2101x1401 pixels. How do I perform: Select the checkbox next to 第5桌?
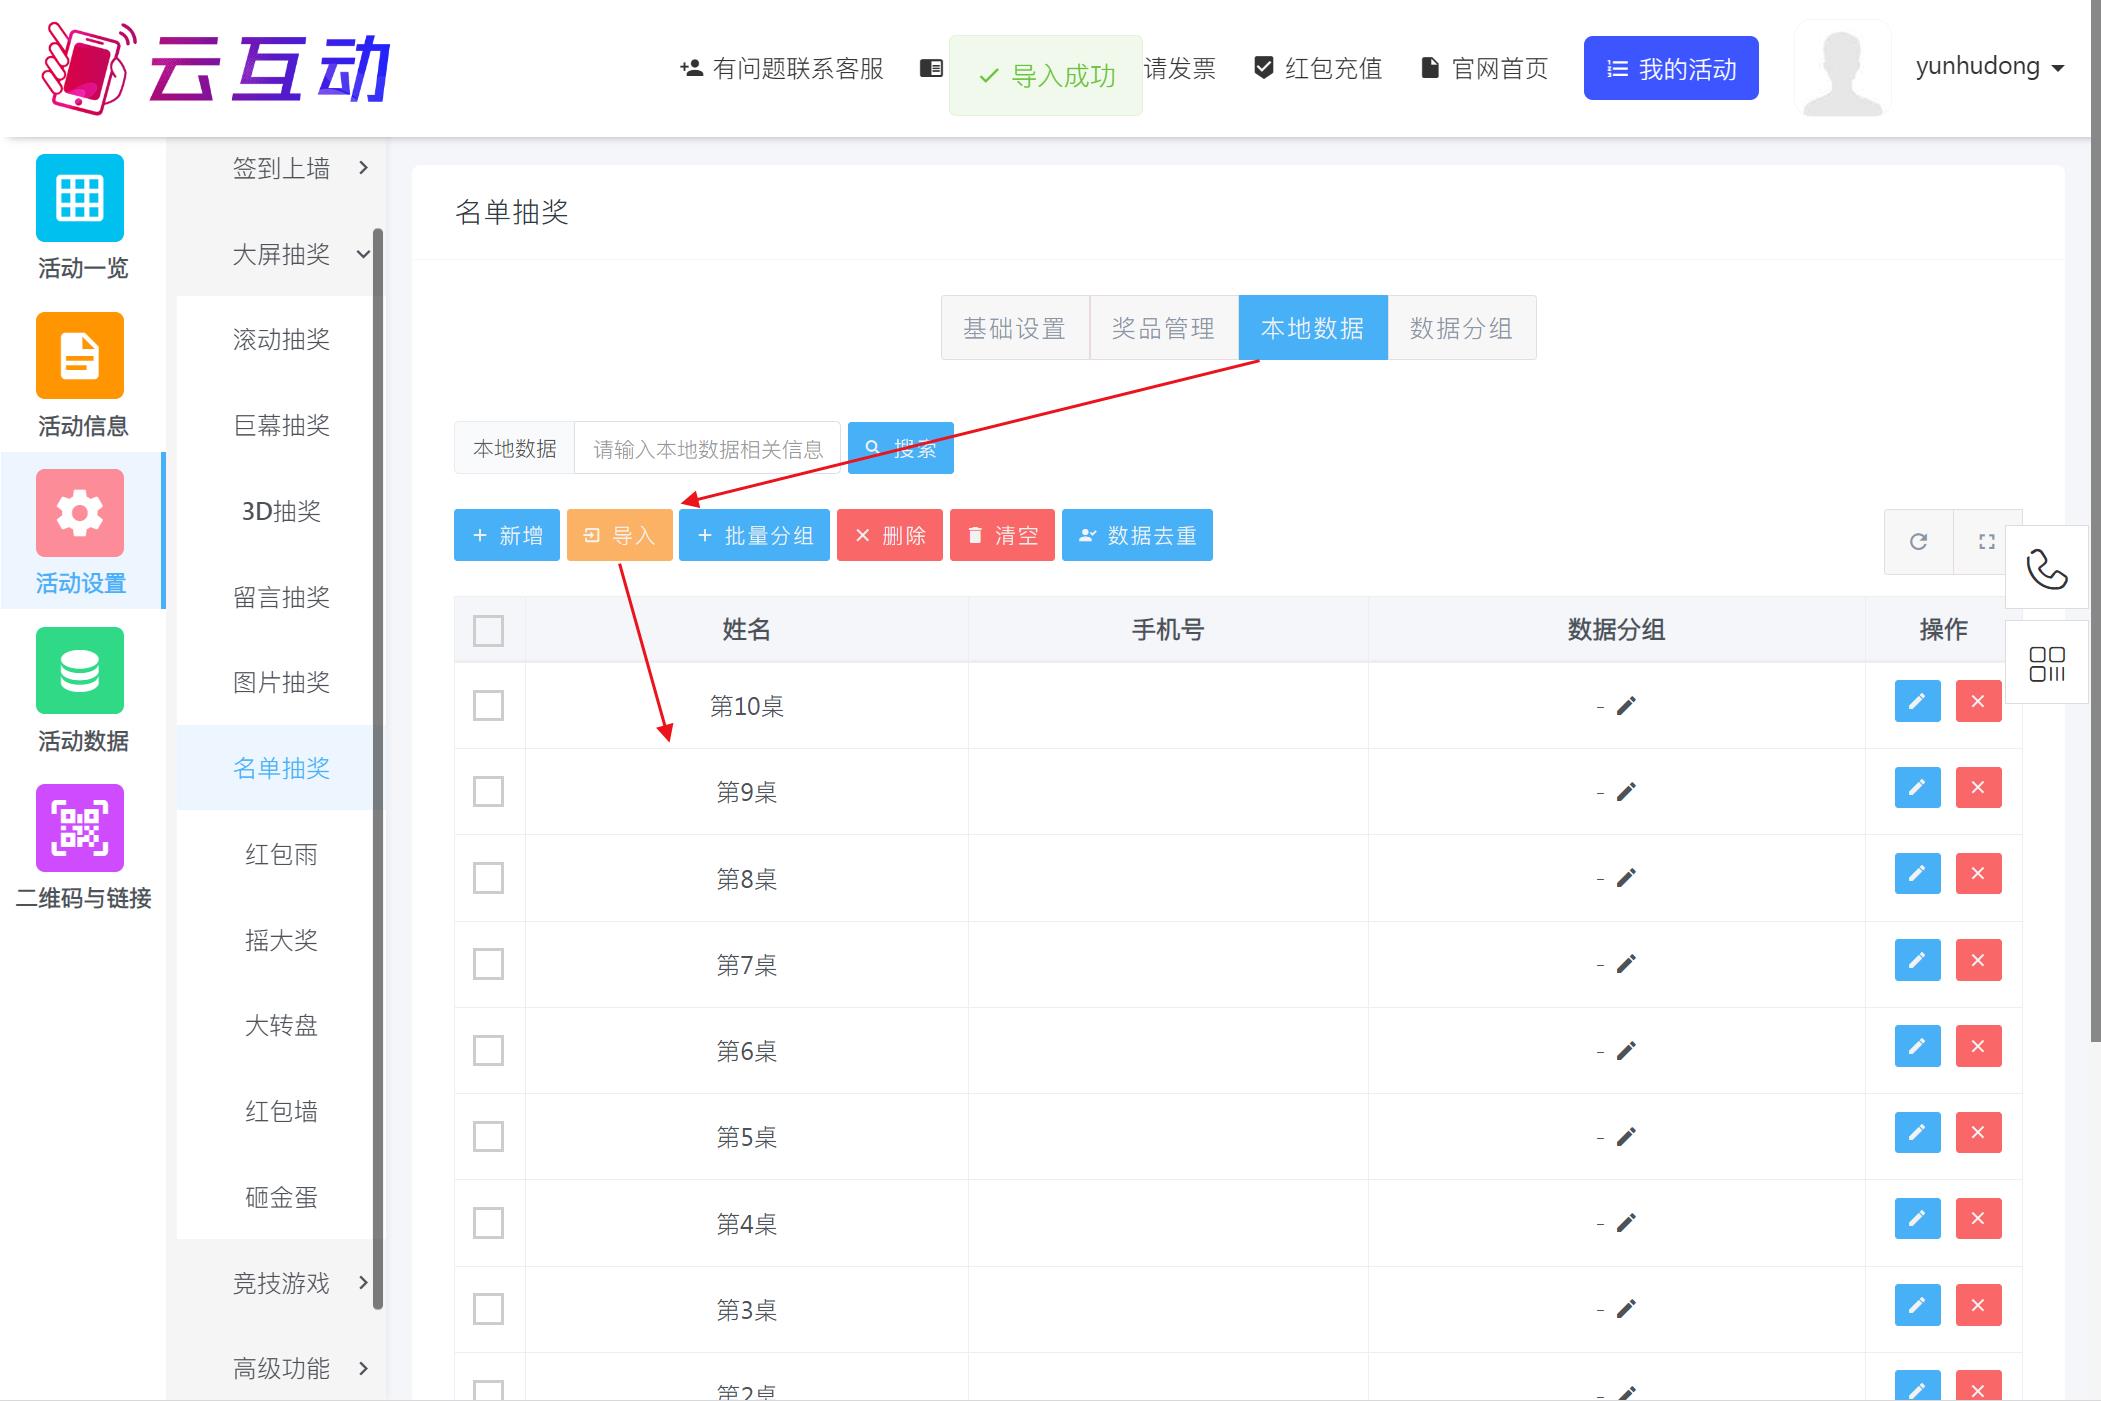[488, 1136]
